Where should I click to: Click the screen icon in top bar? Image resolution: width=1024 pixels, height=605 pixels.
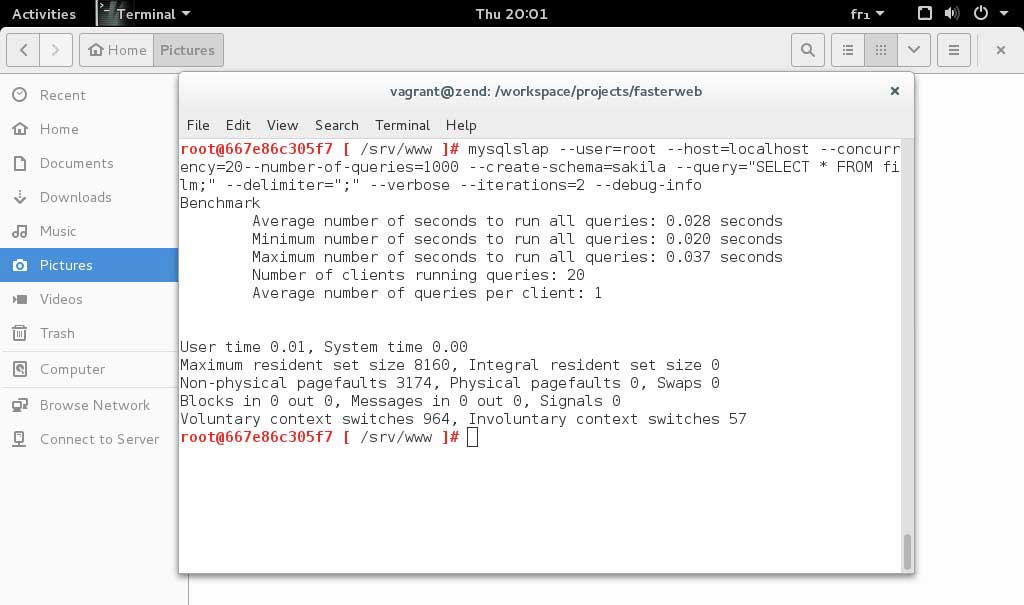point(925,13)
